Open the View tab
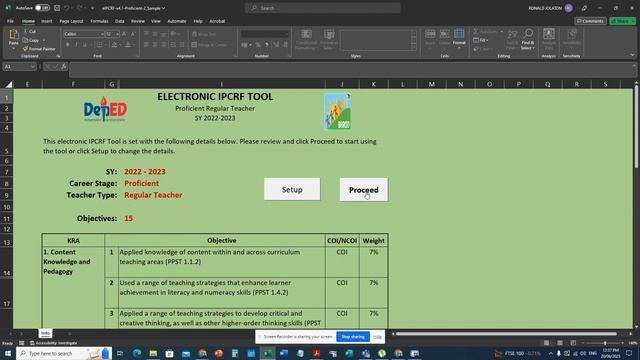This screenshot has height=360, width=640. click(x=156, y=21)
